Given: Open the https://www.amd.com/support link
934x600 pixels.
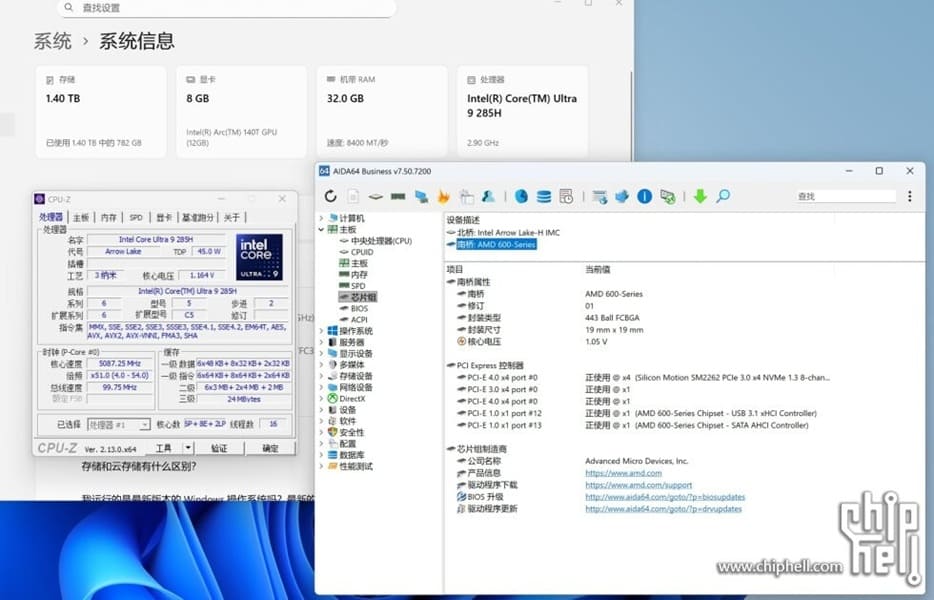Looking at the screenshot, I should 638,485.
